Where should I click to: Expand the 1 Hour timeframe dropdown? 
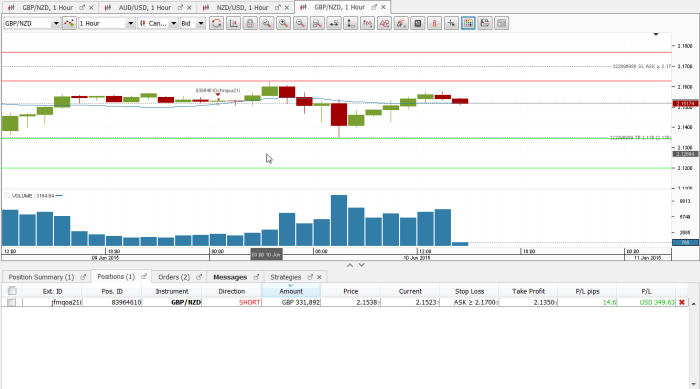tap(130, 23)
